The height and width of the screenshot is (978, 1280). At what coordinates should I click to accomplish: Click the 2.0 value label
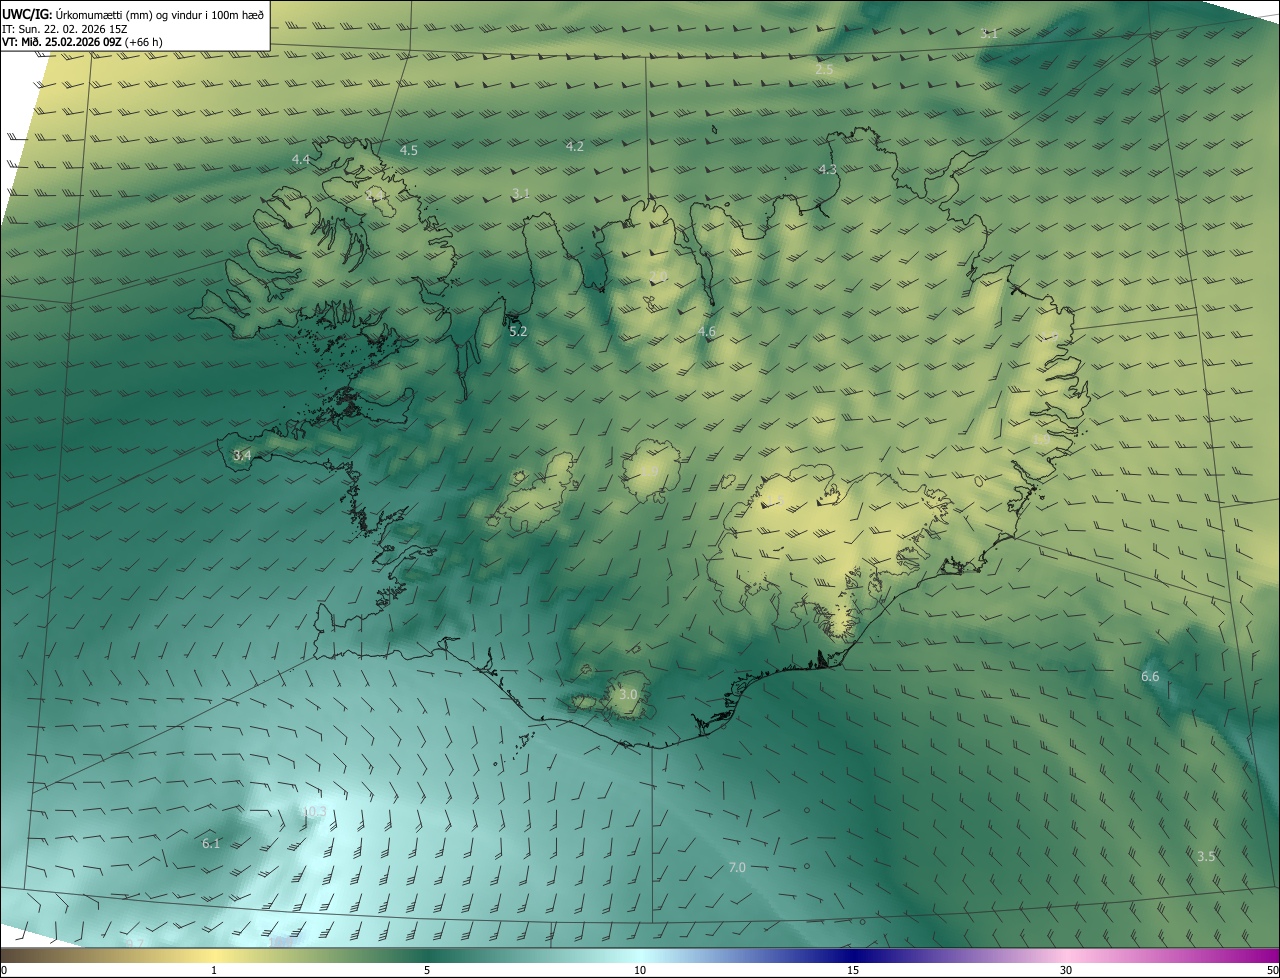pos(658,276)
